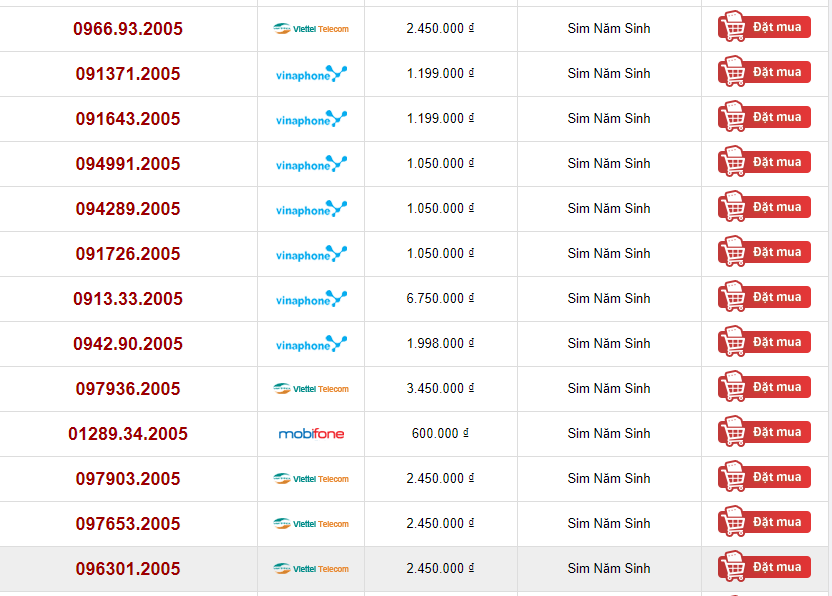The image size is (832, 596).
Task: Click Vinaphone logo in 094991.2005 row
Action: [x=311, y=164]
